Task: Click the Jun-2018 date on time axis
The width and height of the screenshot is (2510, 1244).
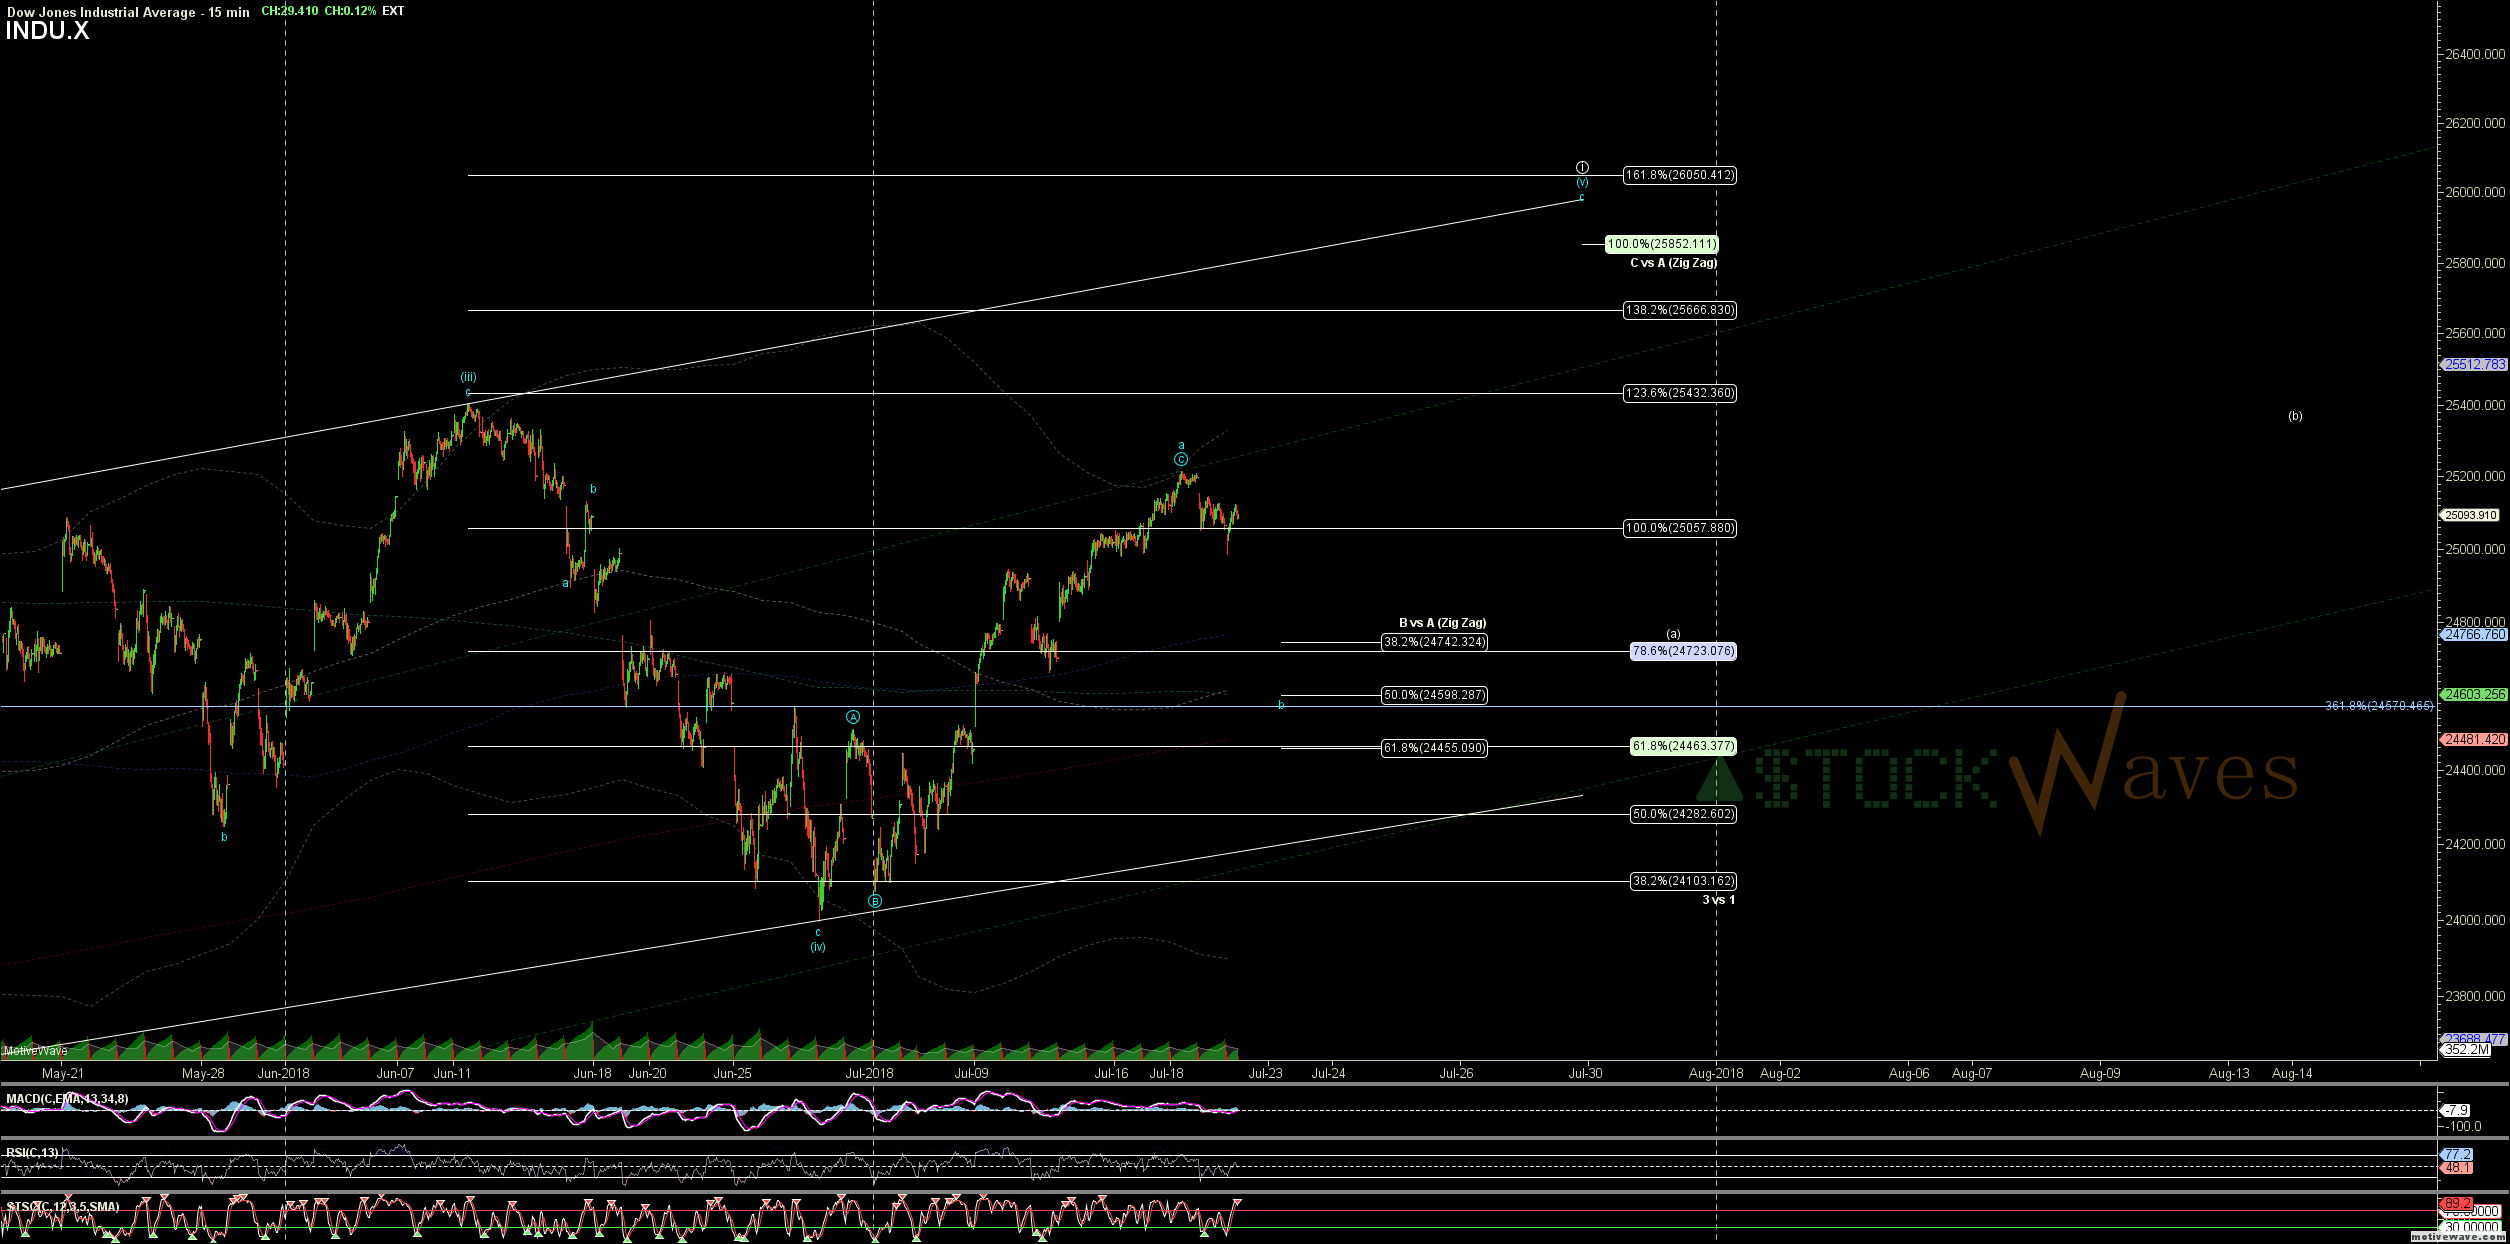Action: click(284, 1073)
